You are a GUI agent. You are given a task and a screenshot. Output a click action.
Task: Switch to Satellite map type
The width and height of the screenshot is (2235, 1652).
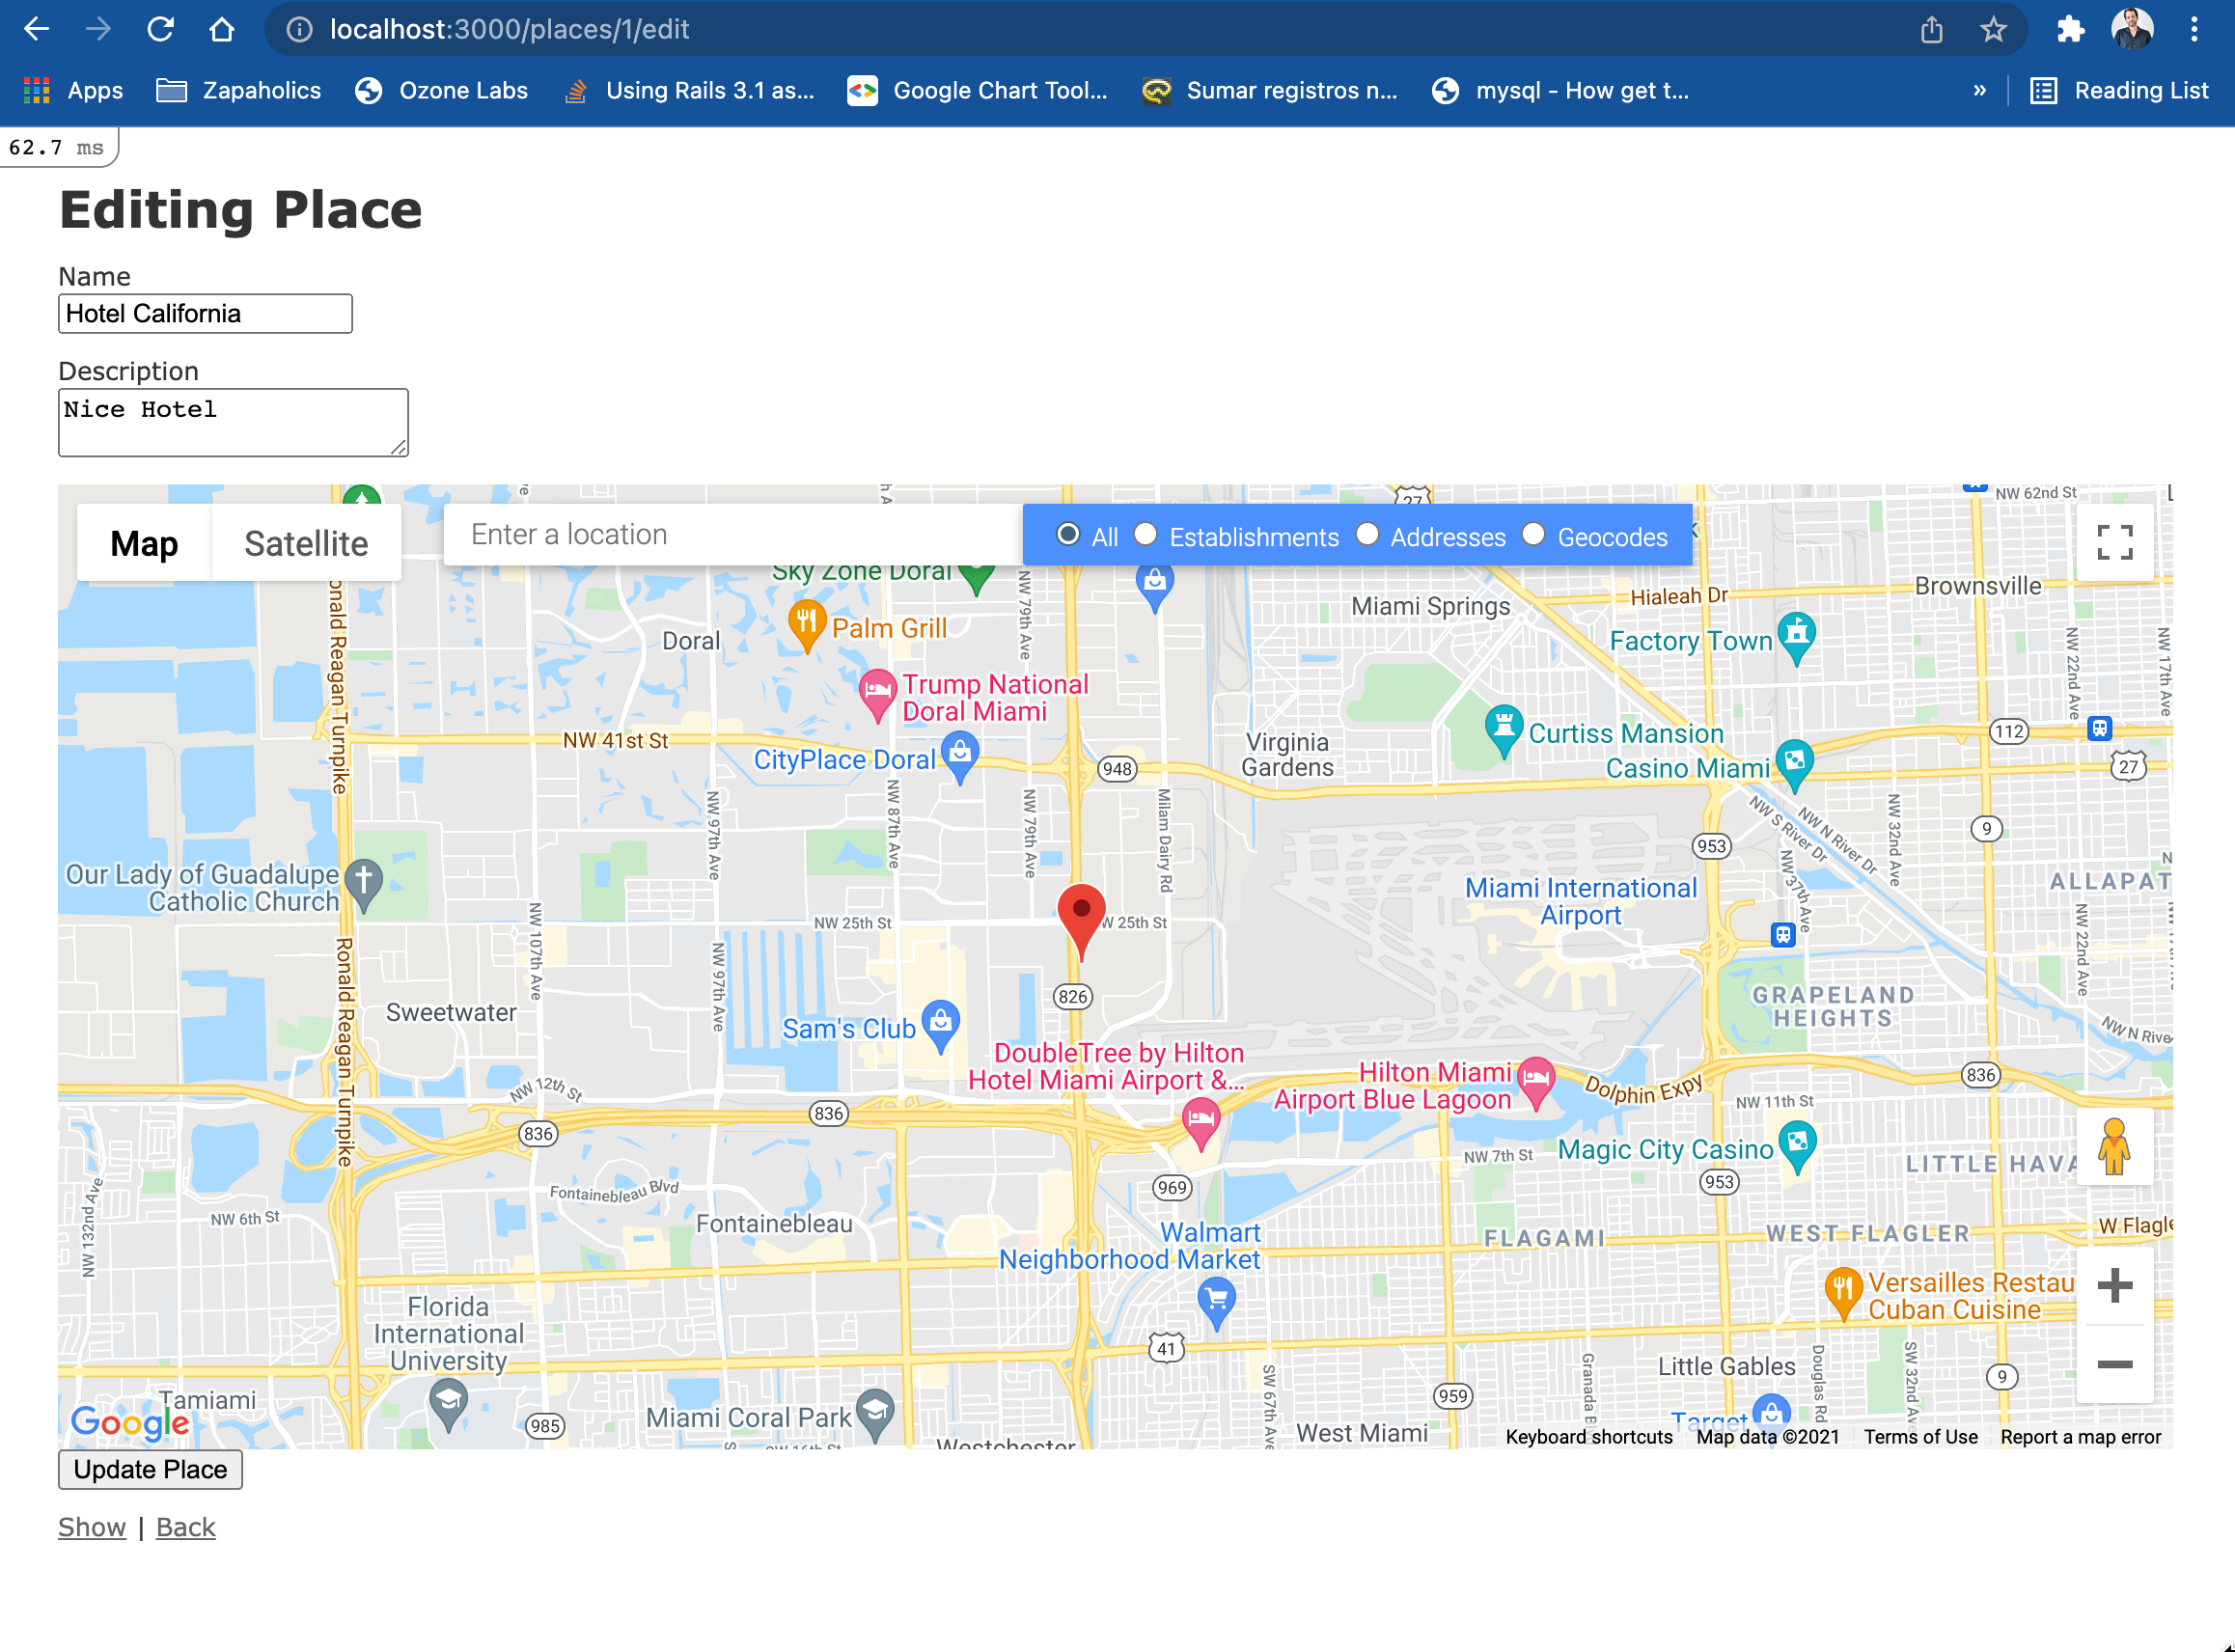(x=306, y=543)
